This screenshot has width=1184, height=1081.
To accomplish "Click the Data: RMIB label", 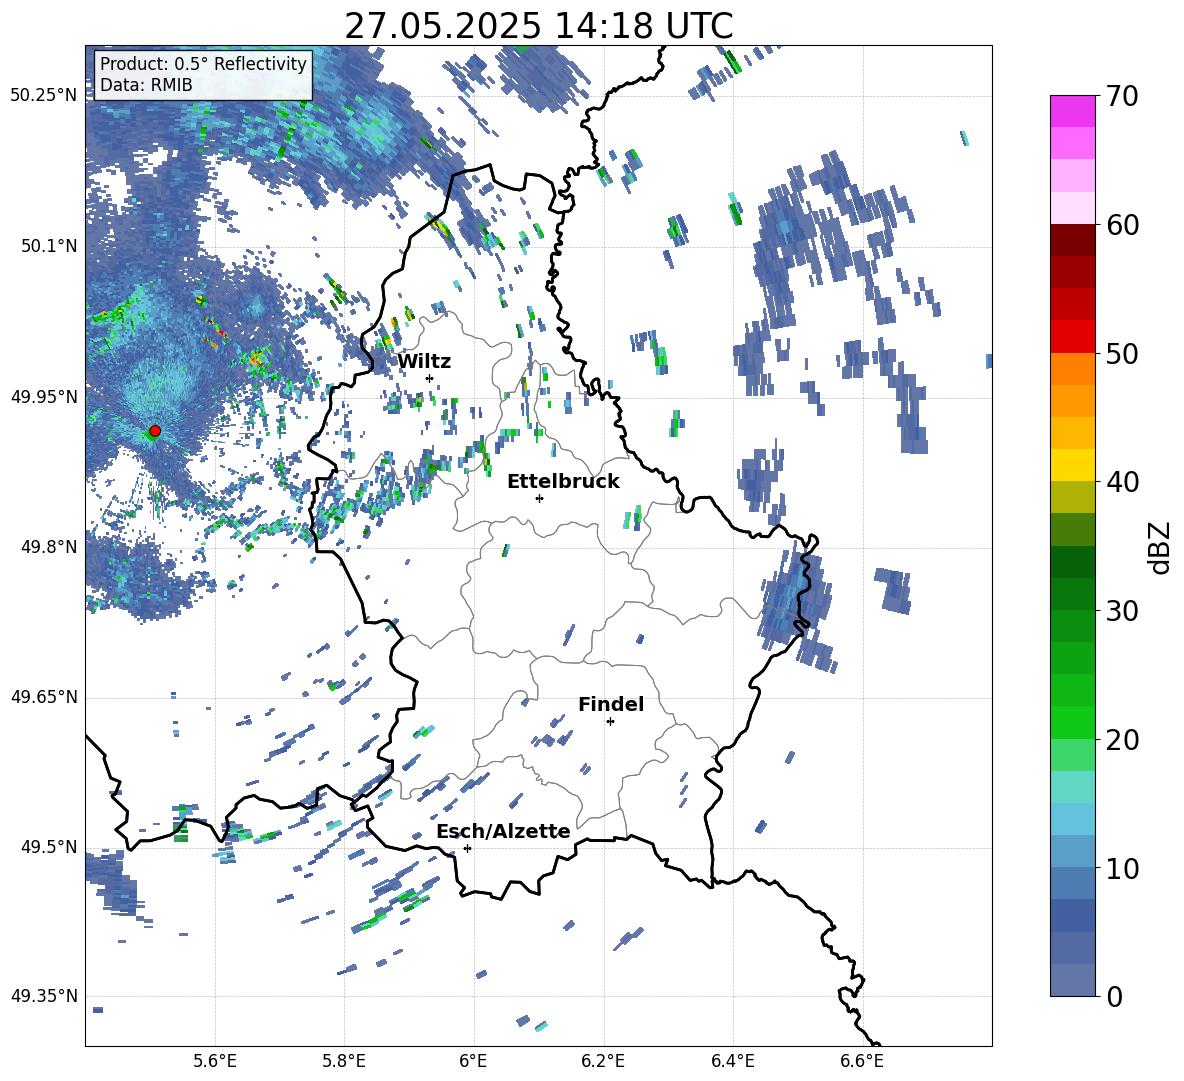I will point(146,85).
